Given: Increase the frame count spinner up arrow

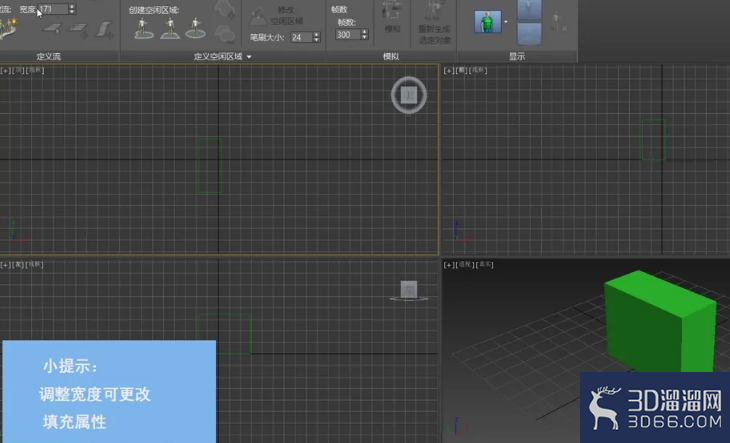Looking at the screenshot, I should coord(365,32).
